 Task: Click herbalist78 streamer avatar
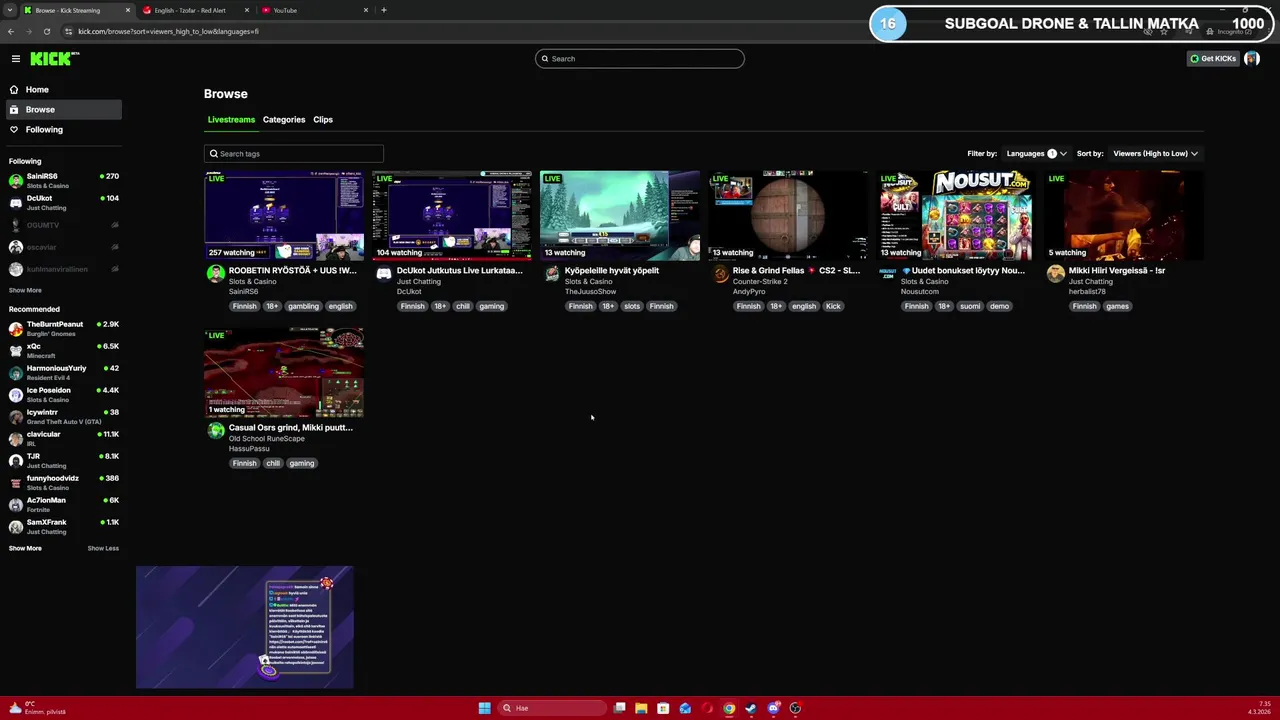tap(1056, 275)
